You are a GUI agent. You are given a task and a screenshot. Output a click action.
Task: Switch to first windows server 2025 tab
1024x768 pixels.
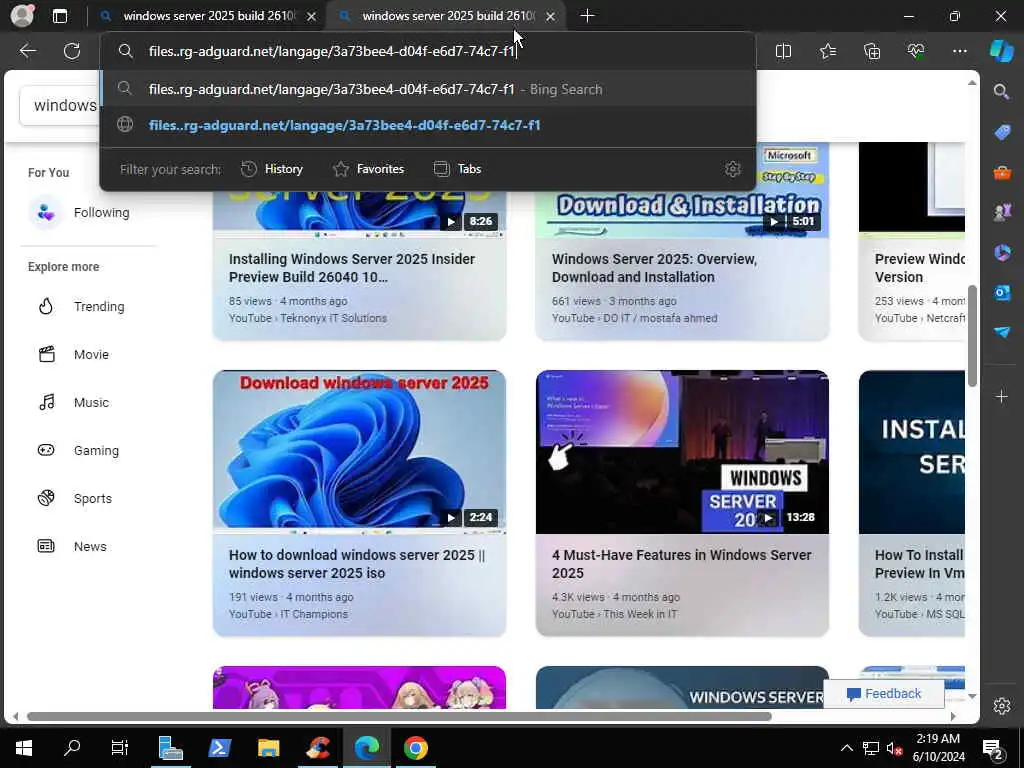(208, 16)
